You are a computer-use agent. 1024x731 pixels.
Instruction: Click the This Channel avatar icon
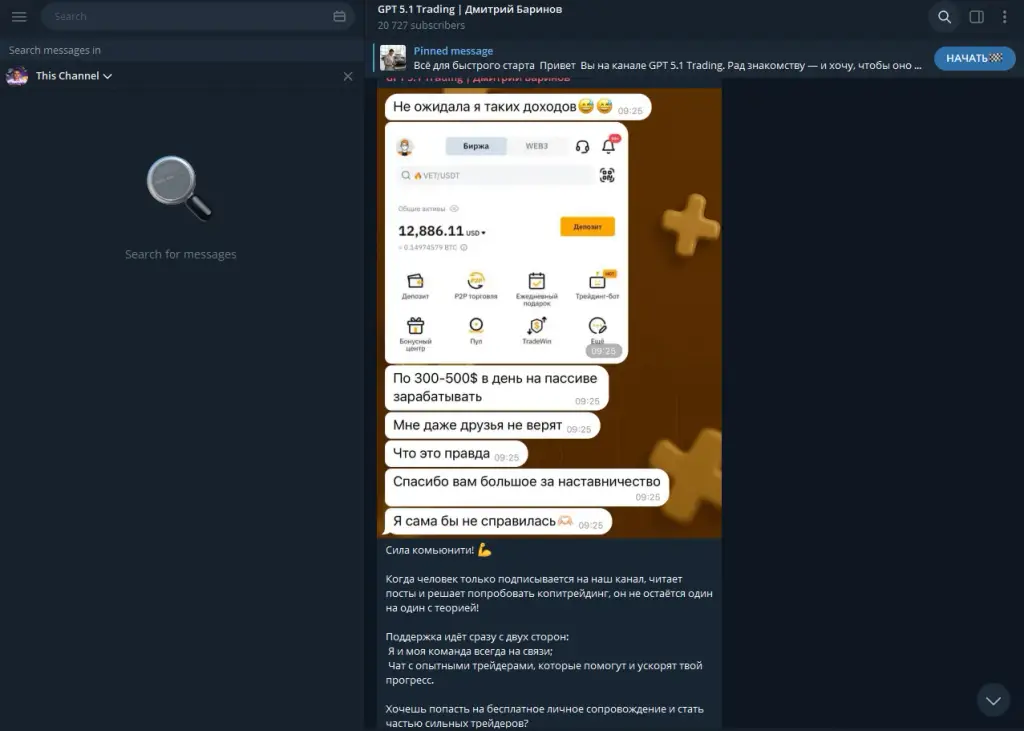click(17, 76)
